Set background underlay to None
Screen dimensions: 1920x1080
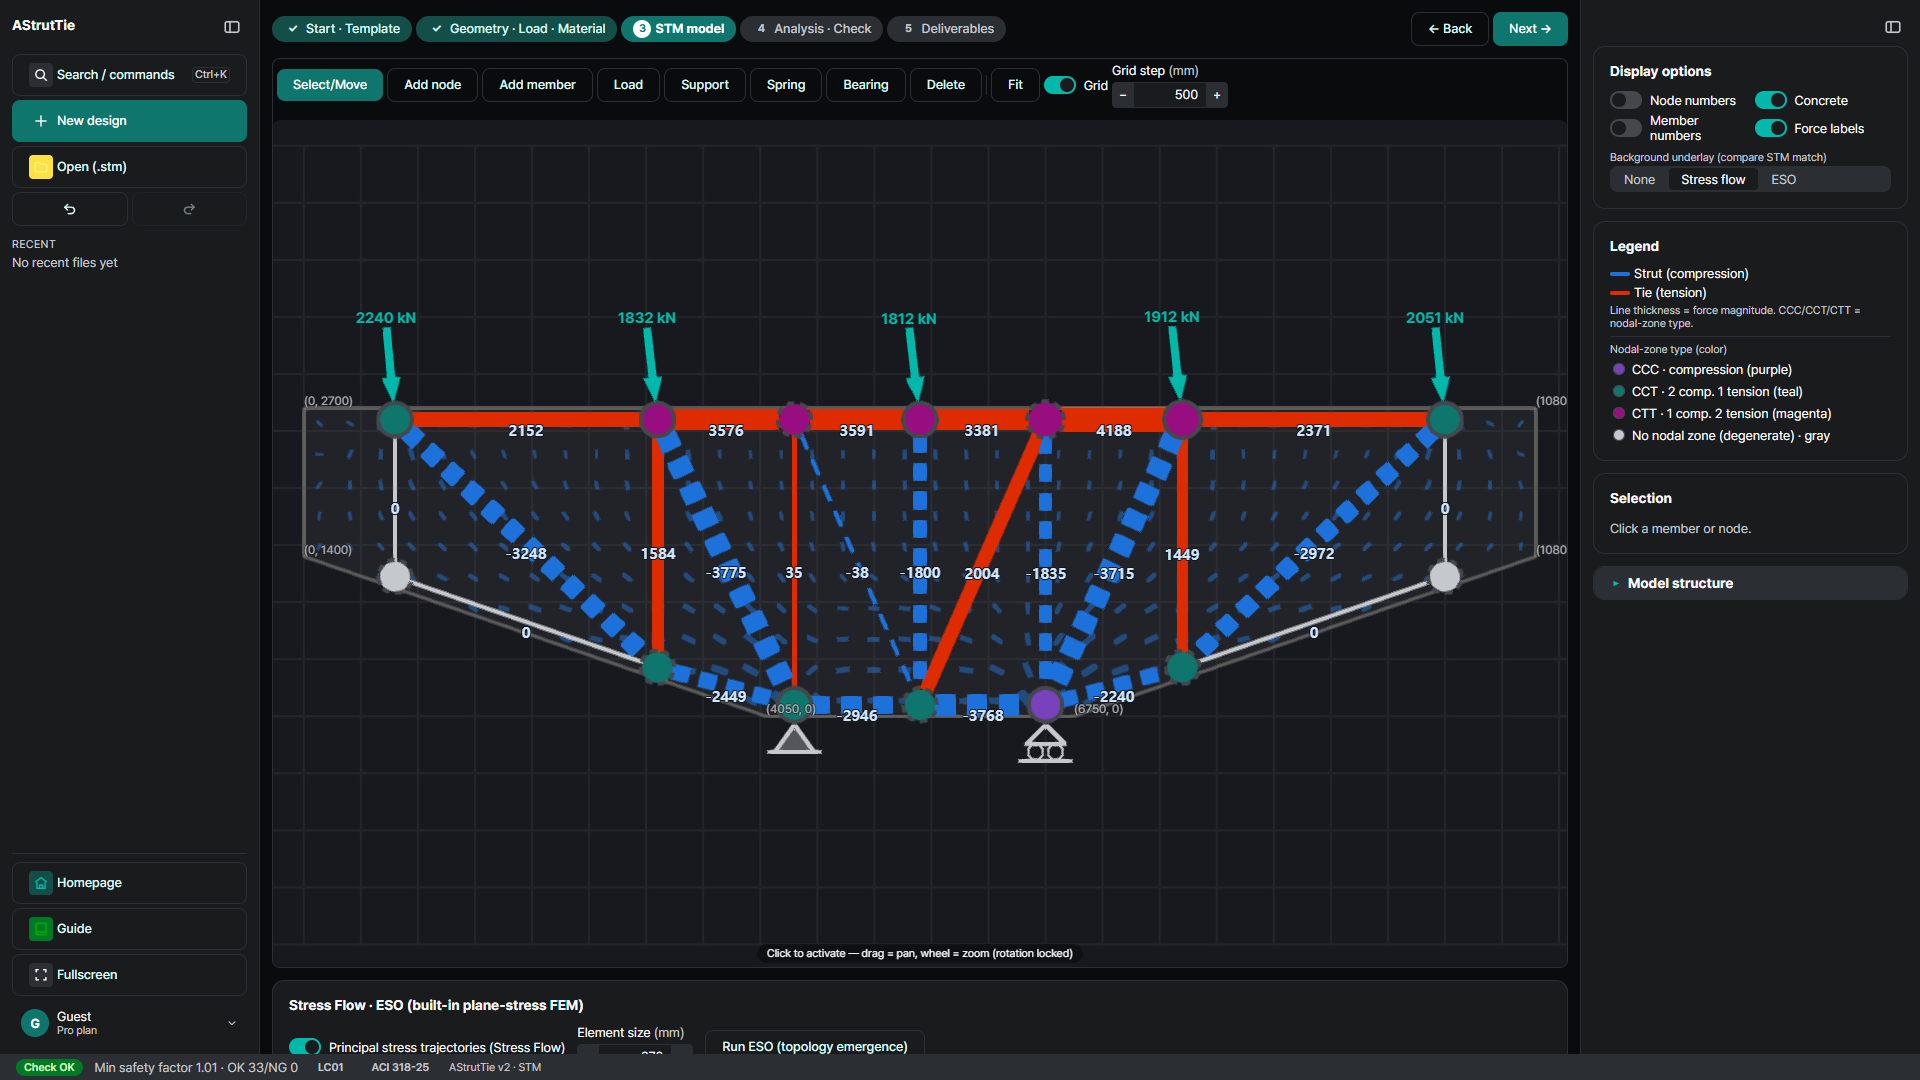click(x=1639, y=180)
